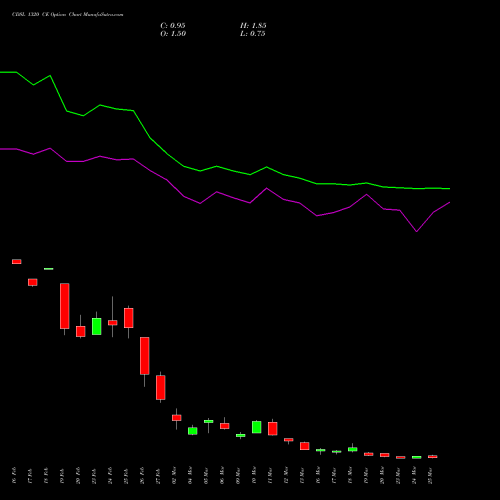500x500 pixels.
Task: Click the red candlestick for 11 Mar
Action: point(273,429)
